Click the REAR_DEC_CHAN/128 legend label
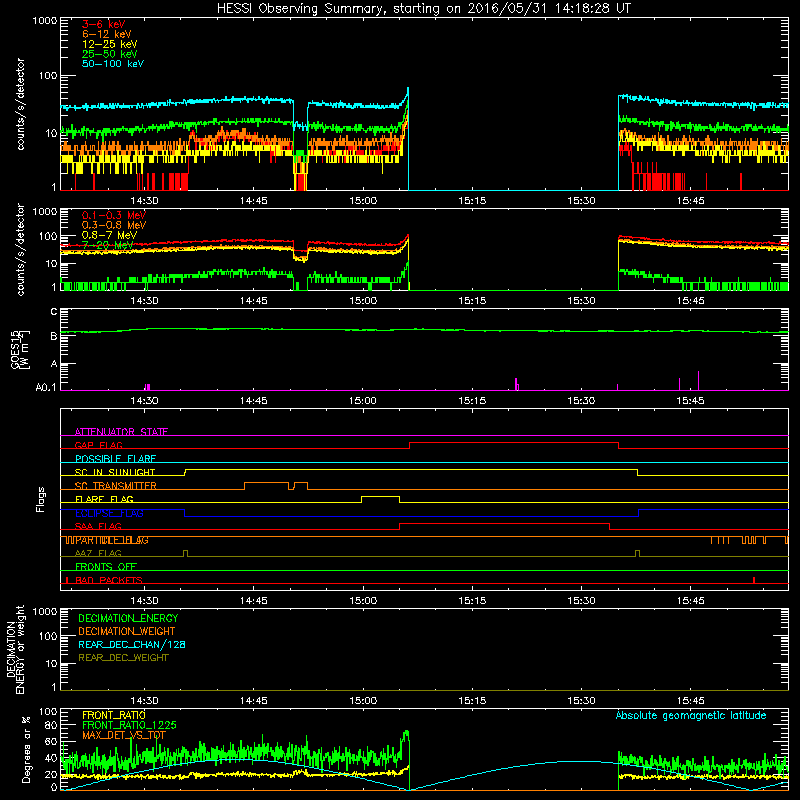This screenshot has width=800, height=800. 132,645
